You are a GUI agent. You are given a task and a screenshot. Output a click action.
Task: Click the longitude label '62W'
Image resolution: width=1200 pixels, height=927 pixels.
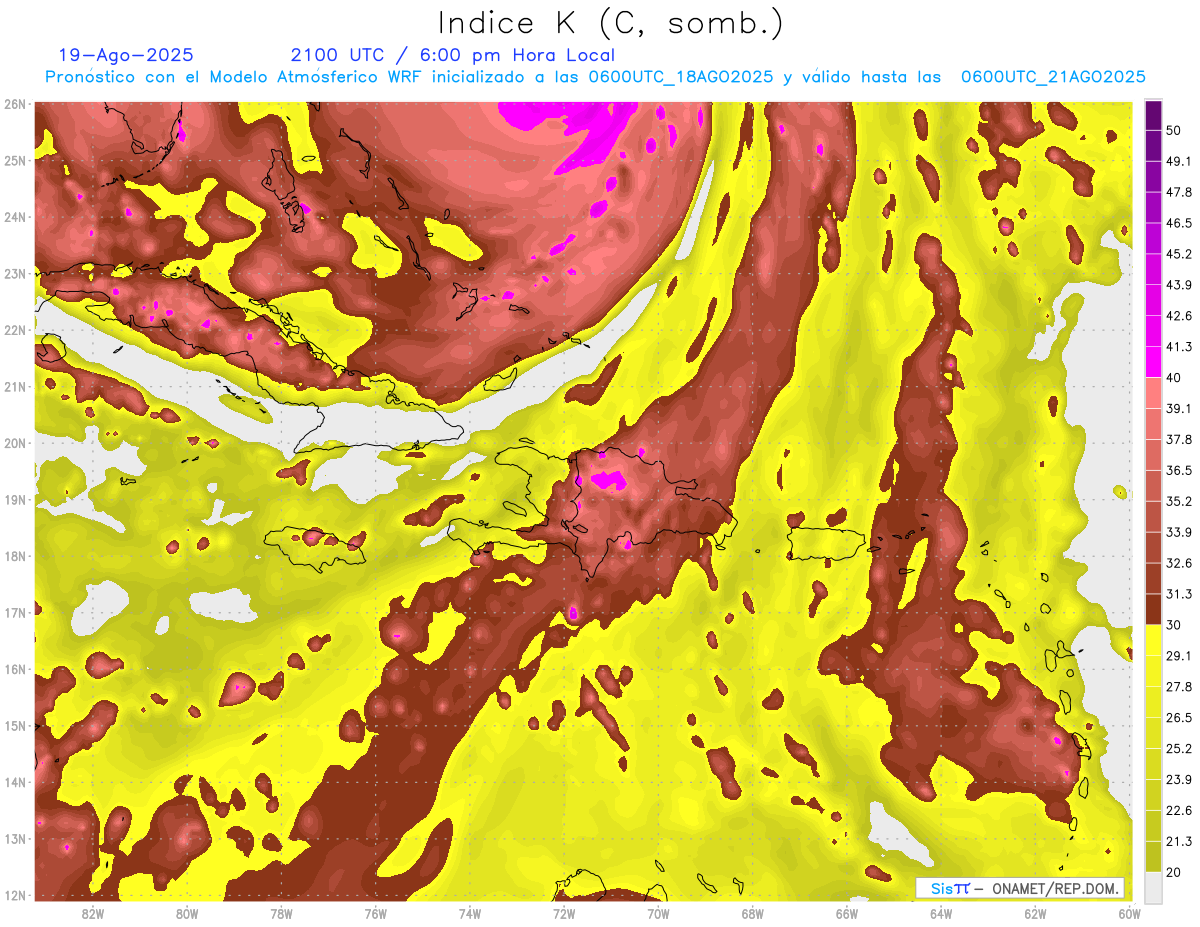pos(1035,913)
